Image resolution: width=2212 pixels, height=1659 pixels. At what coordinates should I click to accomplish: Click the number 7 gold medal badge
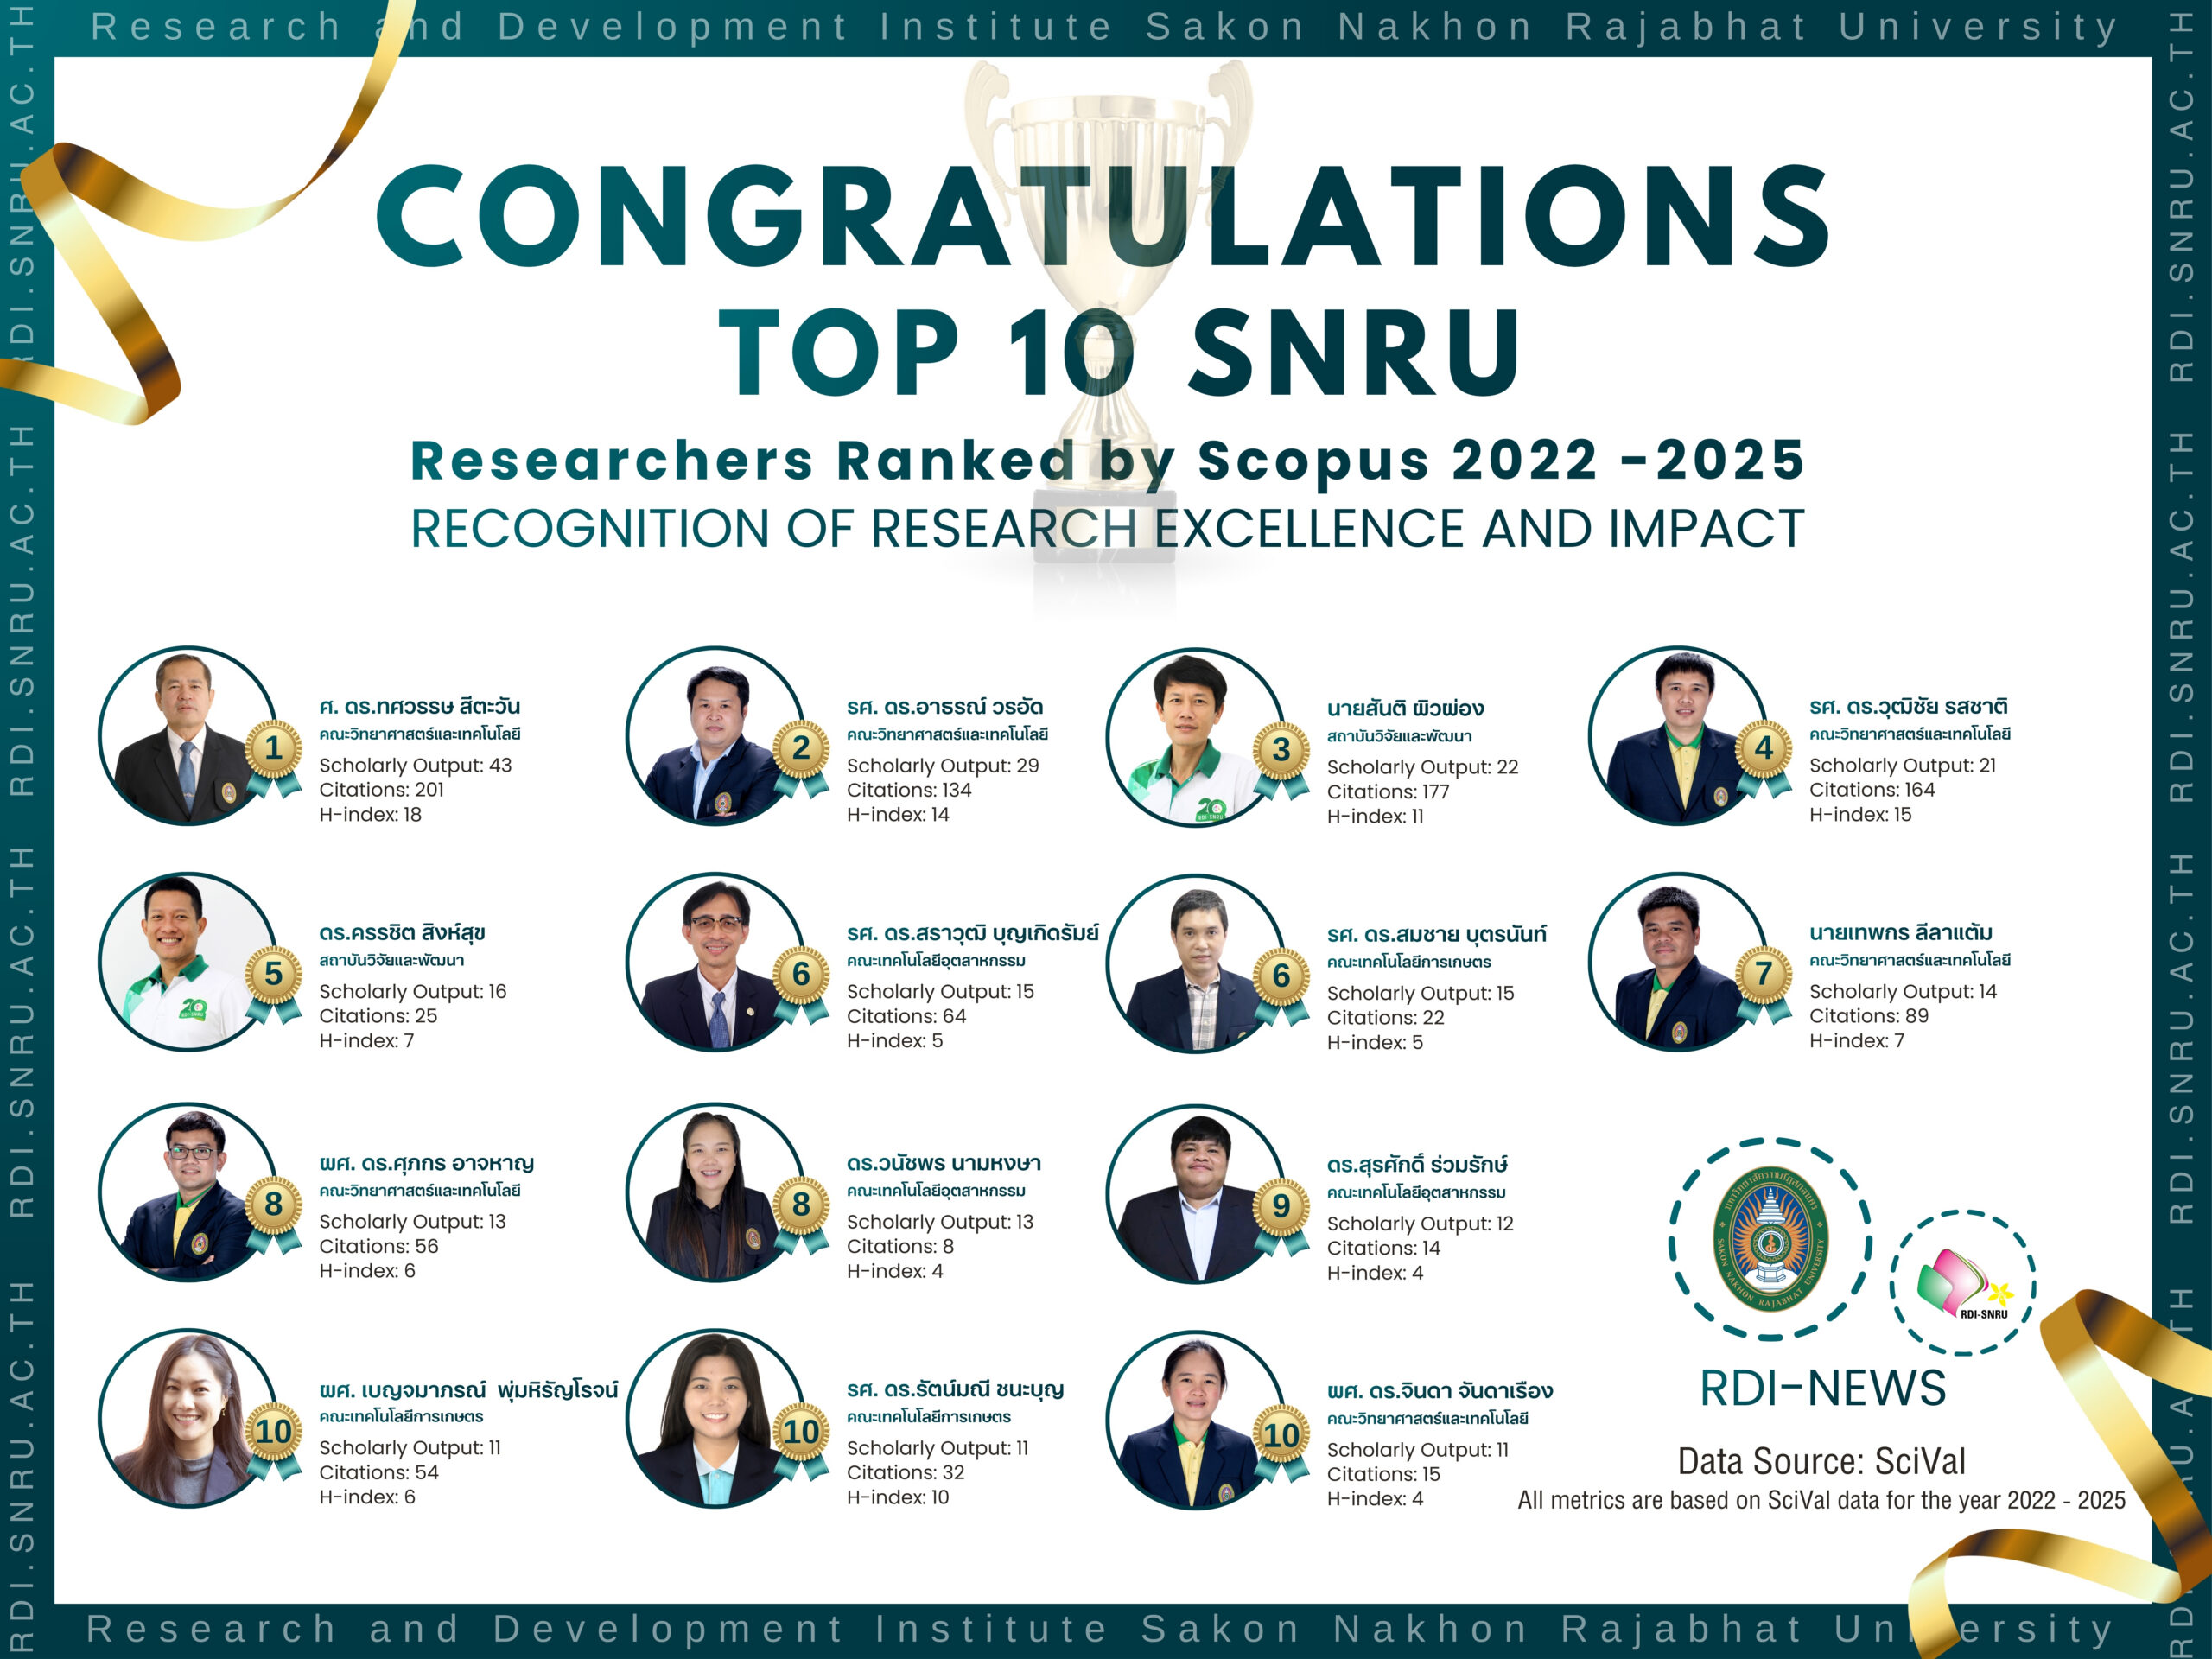pos(1764,975)
